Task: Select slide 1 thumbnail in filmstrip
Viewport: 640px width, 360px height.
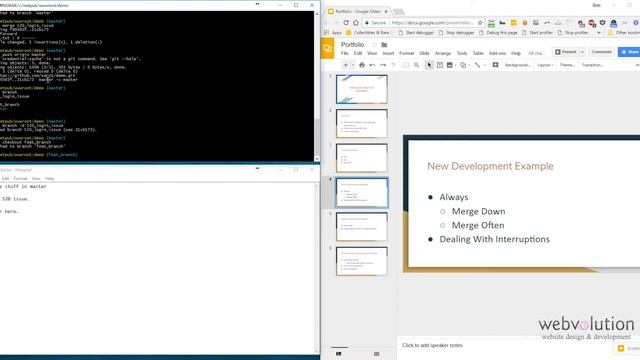Action: tap(362, 89)
